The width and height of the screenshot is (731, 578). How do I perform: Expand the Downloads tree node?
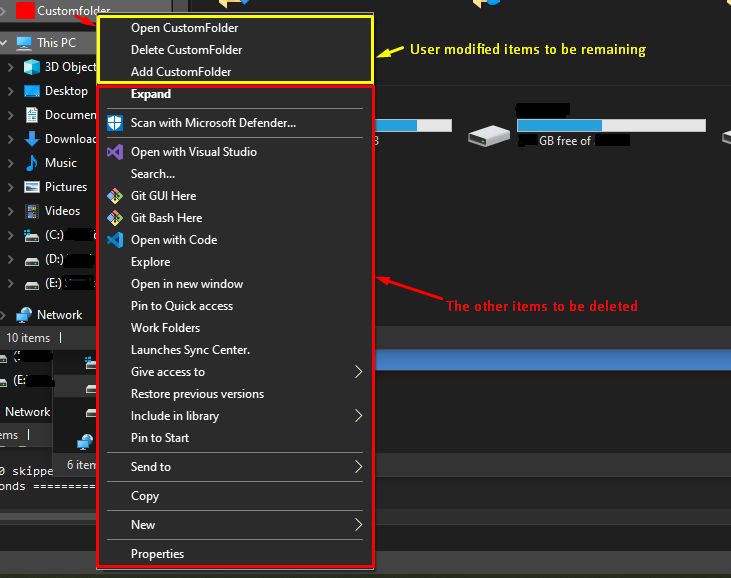[x=10, y=139]
